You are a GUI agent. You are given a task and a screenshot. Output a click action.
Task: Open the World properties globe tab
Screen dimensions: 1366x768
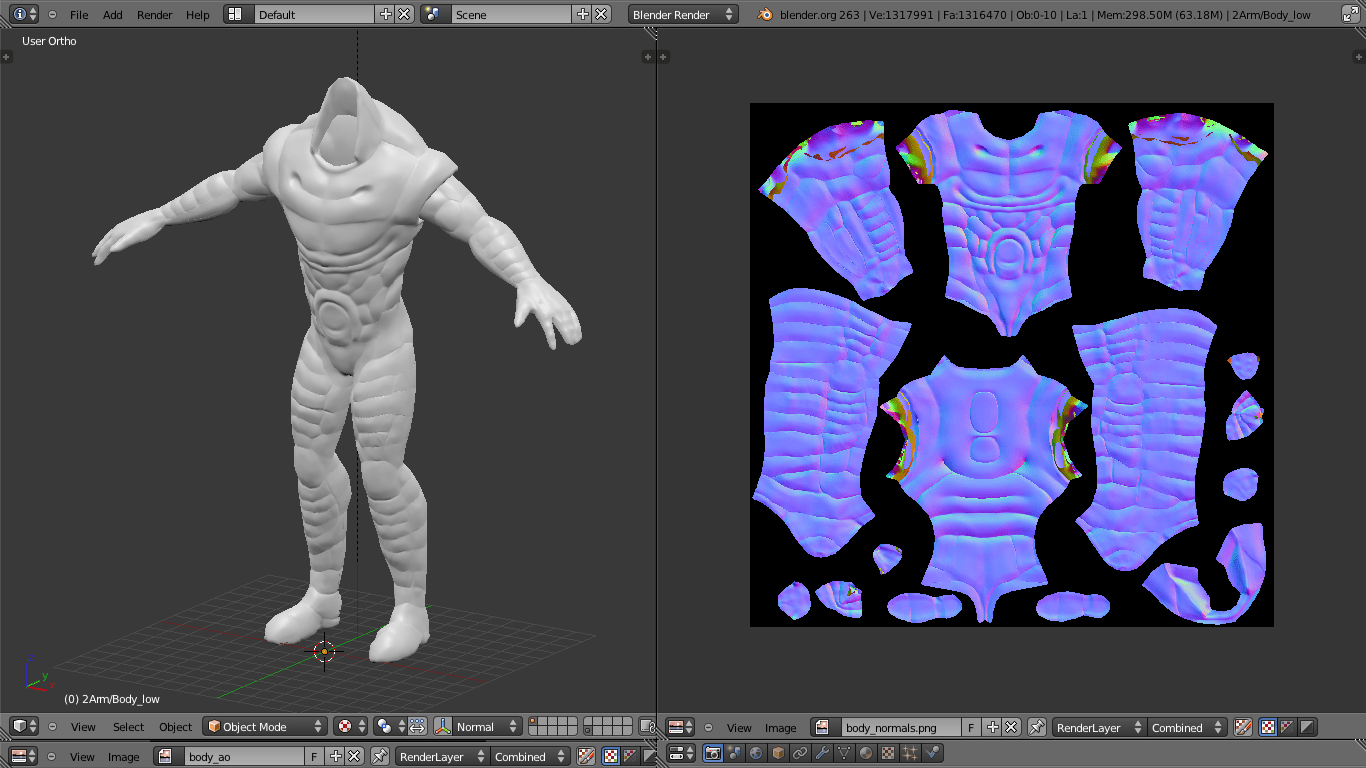pos(757,753)
